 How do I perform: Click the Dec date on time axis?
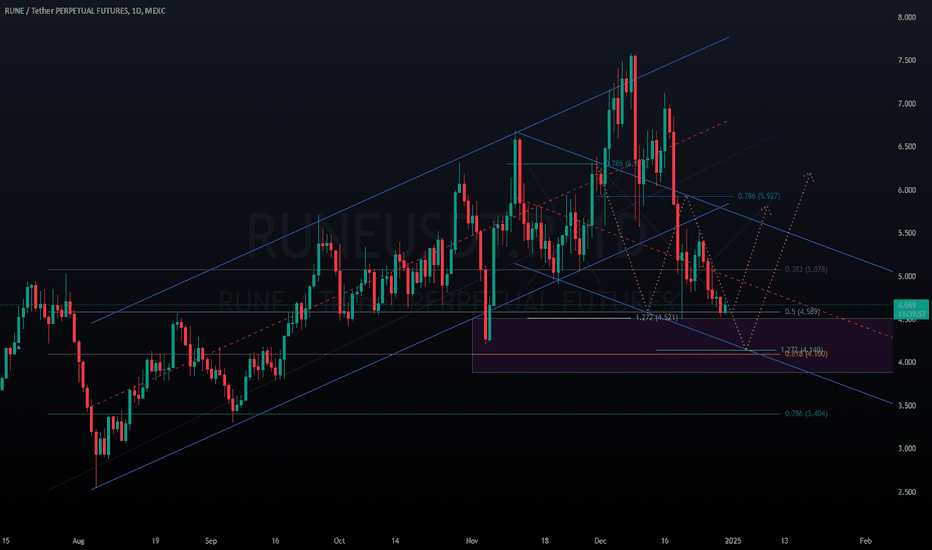pos(600,541)
